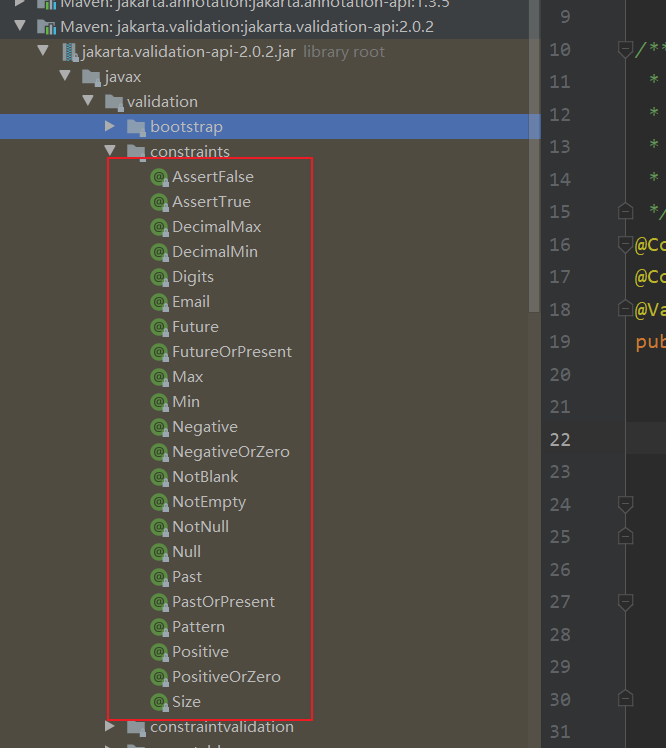Image resolution: width=666 pixels, height=748 pixels.
Task: Expand the bootstrap package arrow
Action: (110, 126)
